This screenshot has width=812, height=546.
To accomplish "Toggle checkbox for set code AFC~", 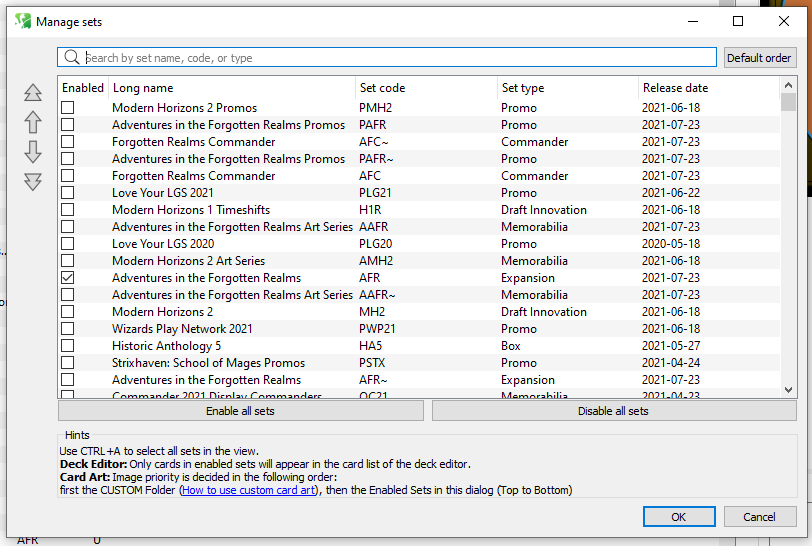I will tap(67, 141).
